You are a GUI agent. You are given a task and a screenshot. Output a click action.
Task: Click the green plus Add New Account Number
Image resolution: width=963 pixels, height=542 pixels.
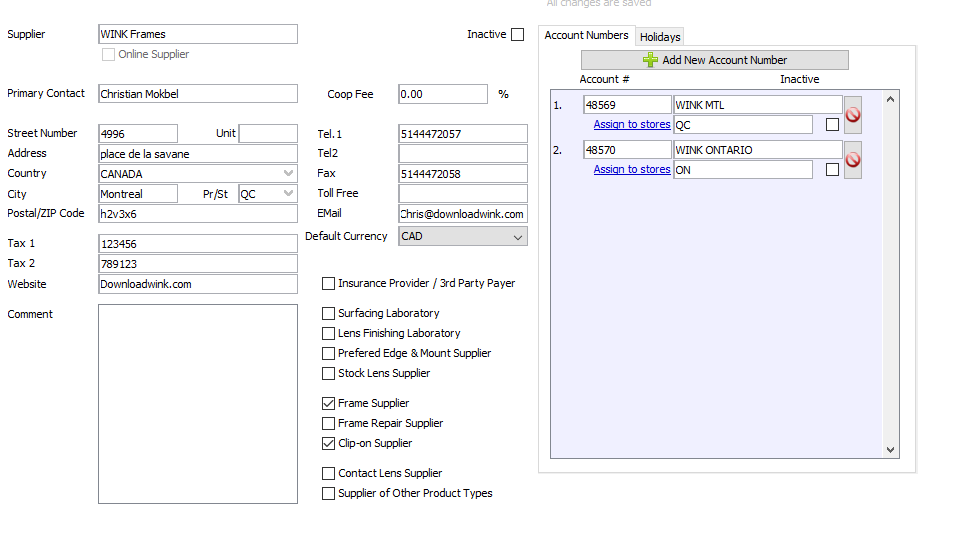click(x=714, y=60)
